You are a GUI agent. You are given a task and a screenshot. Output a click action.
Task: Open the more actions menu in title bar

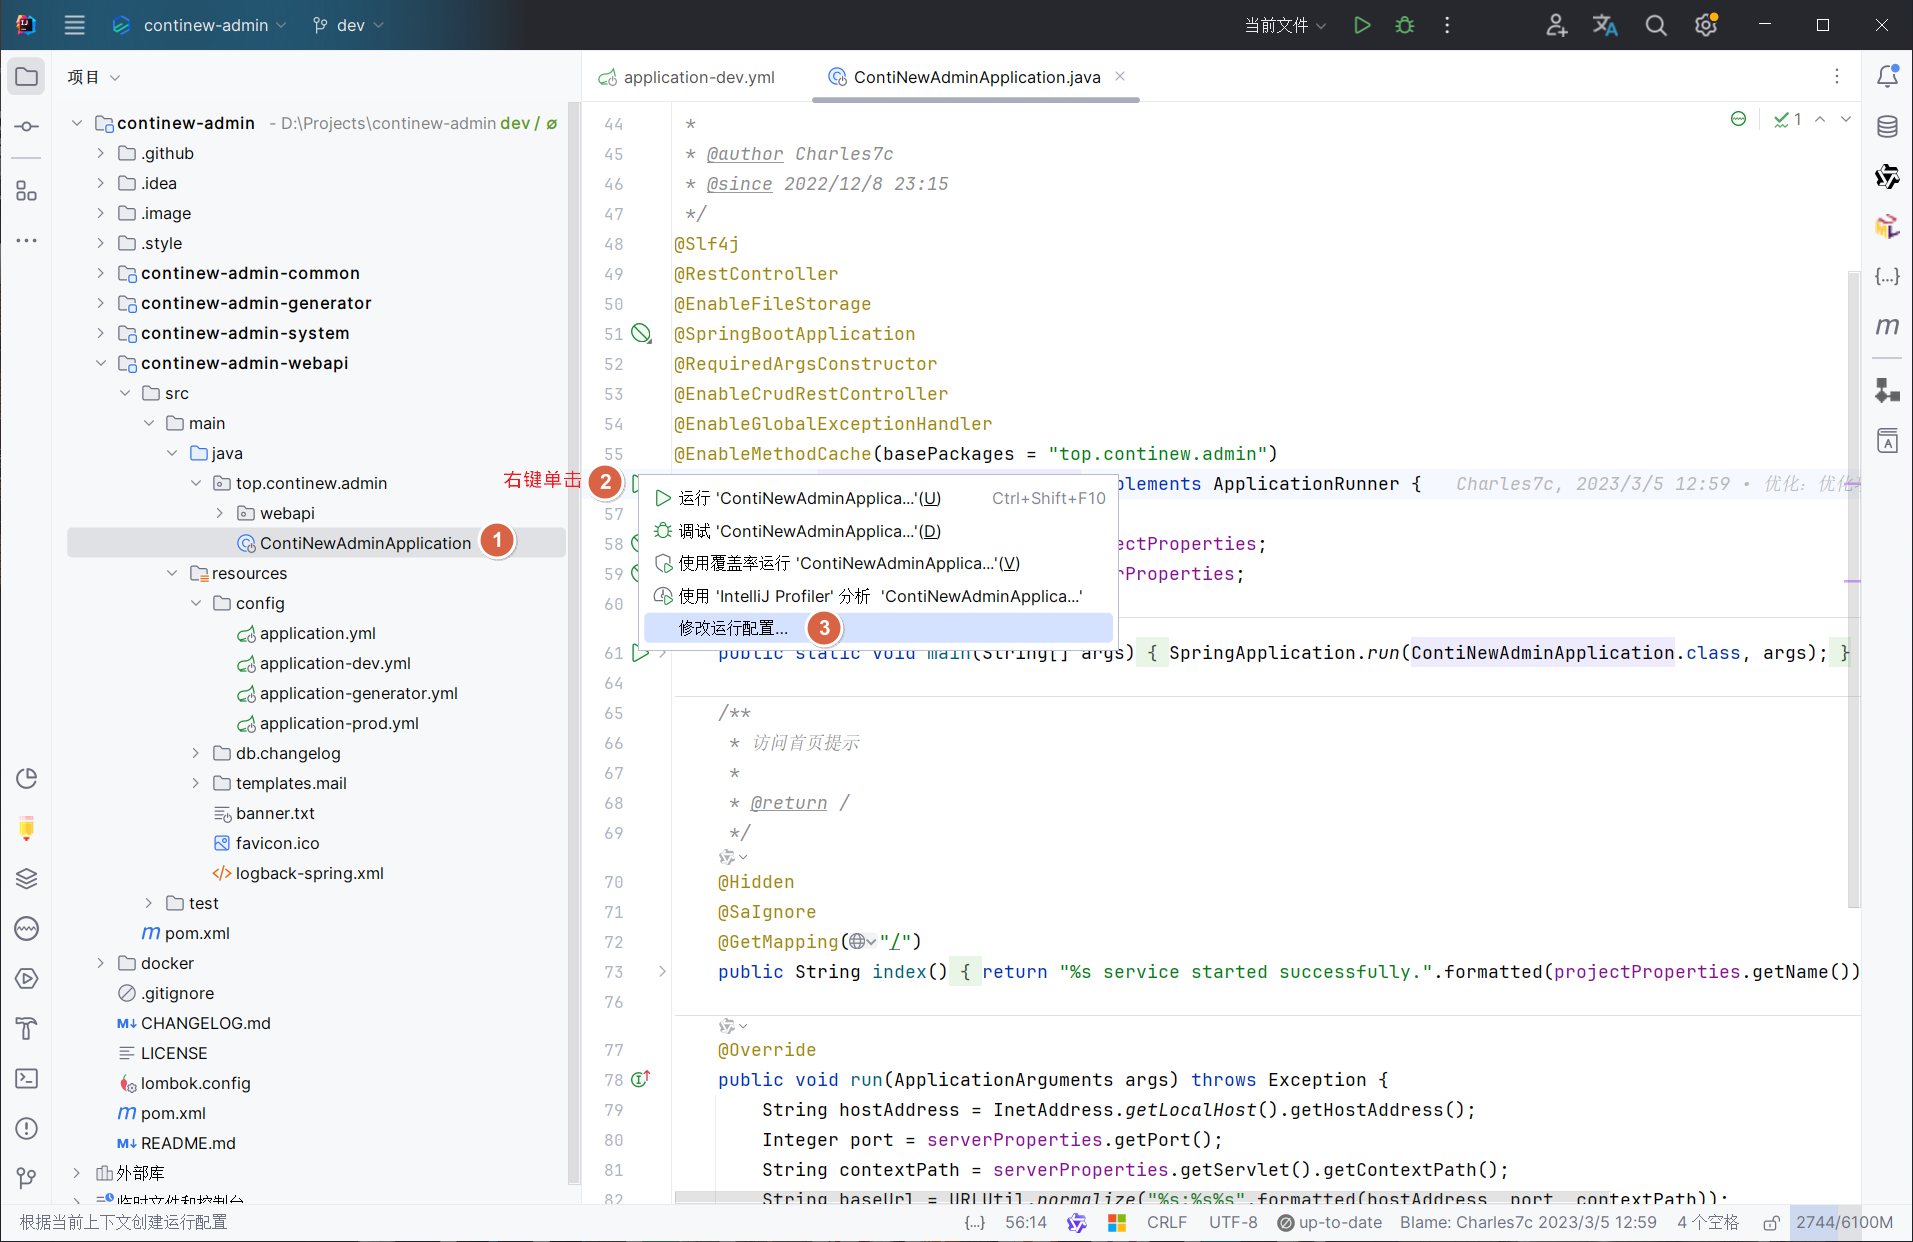coord(1447,25)
